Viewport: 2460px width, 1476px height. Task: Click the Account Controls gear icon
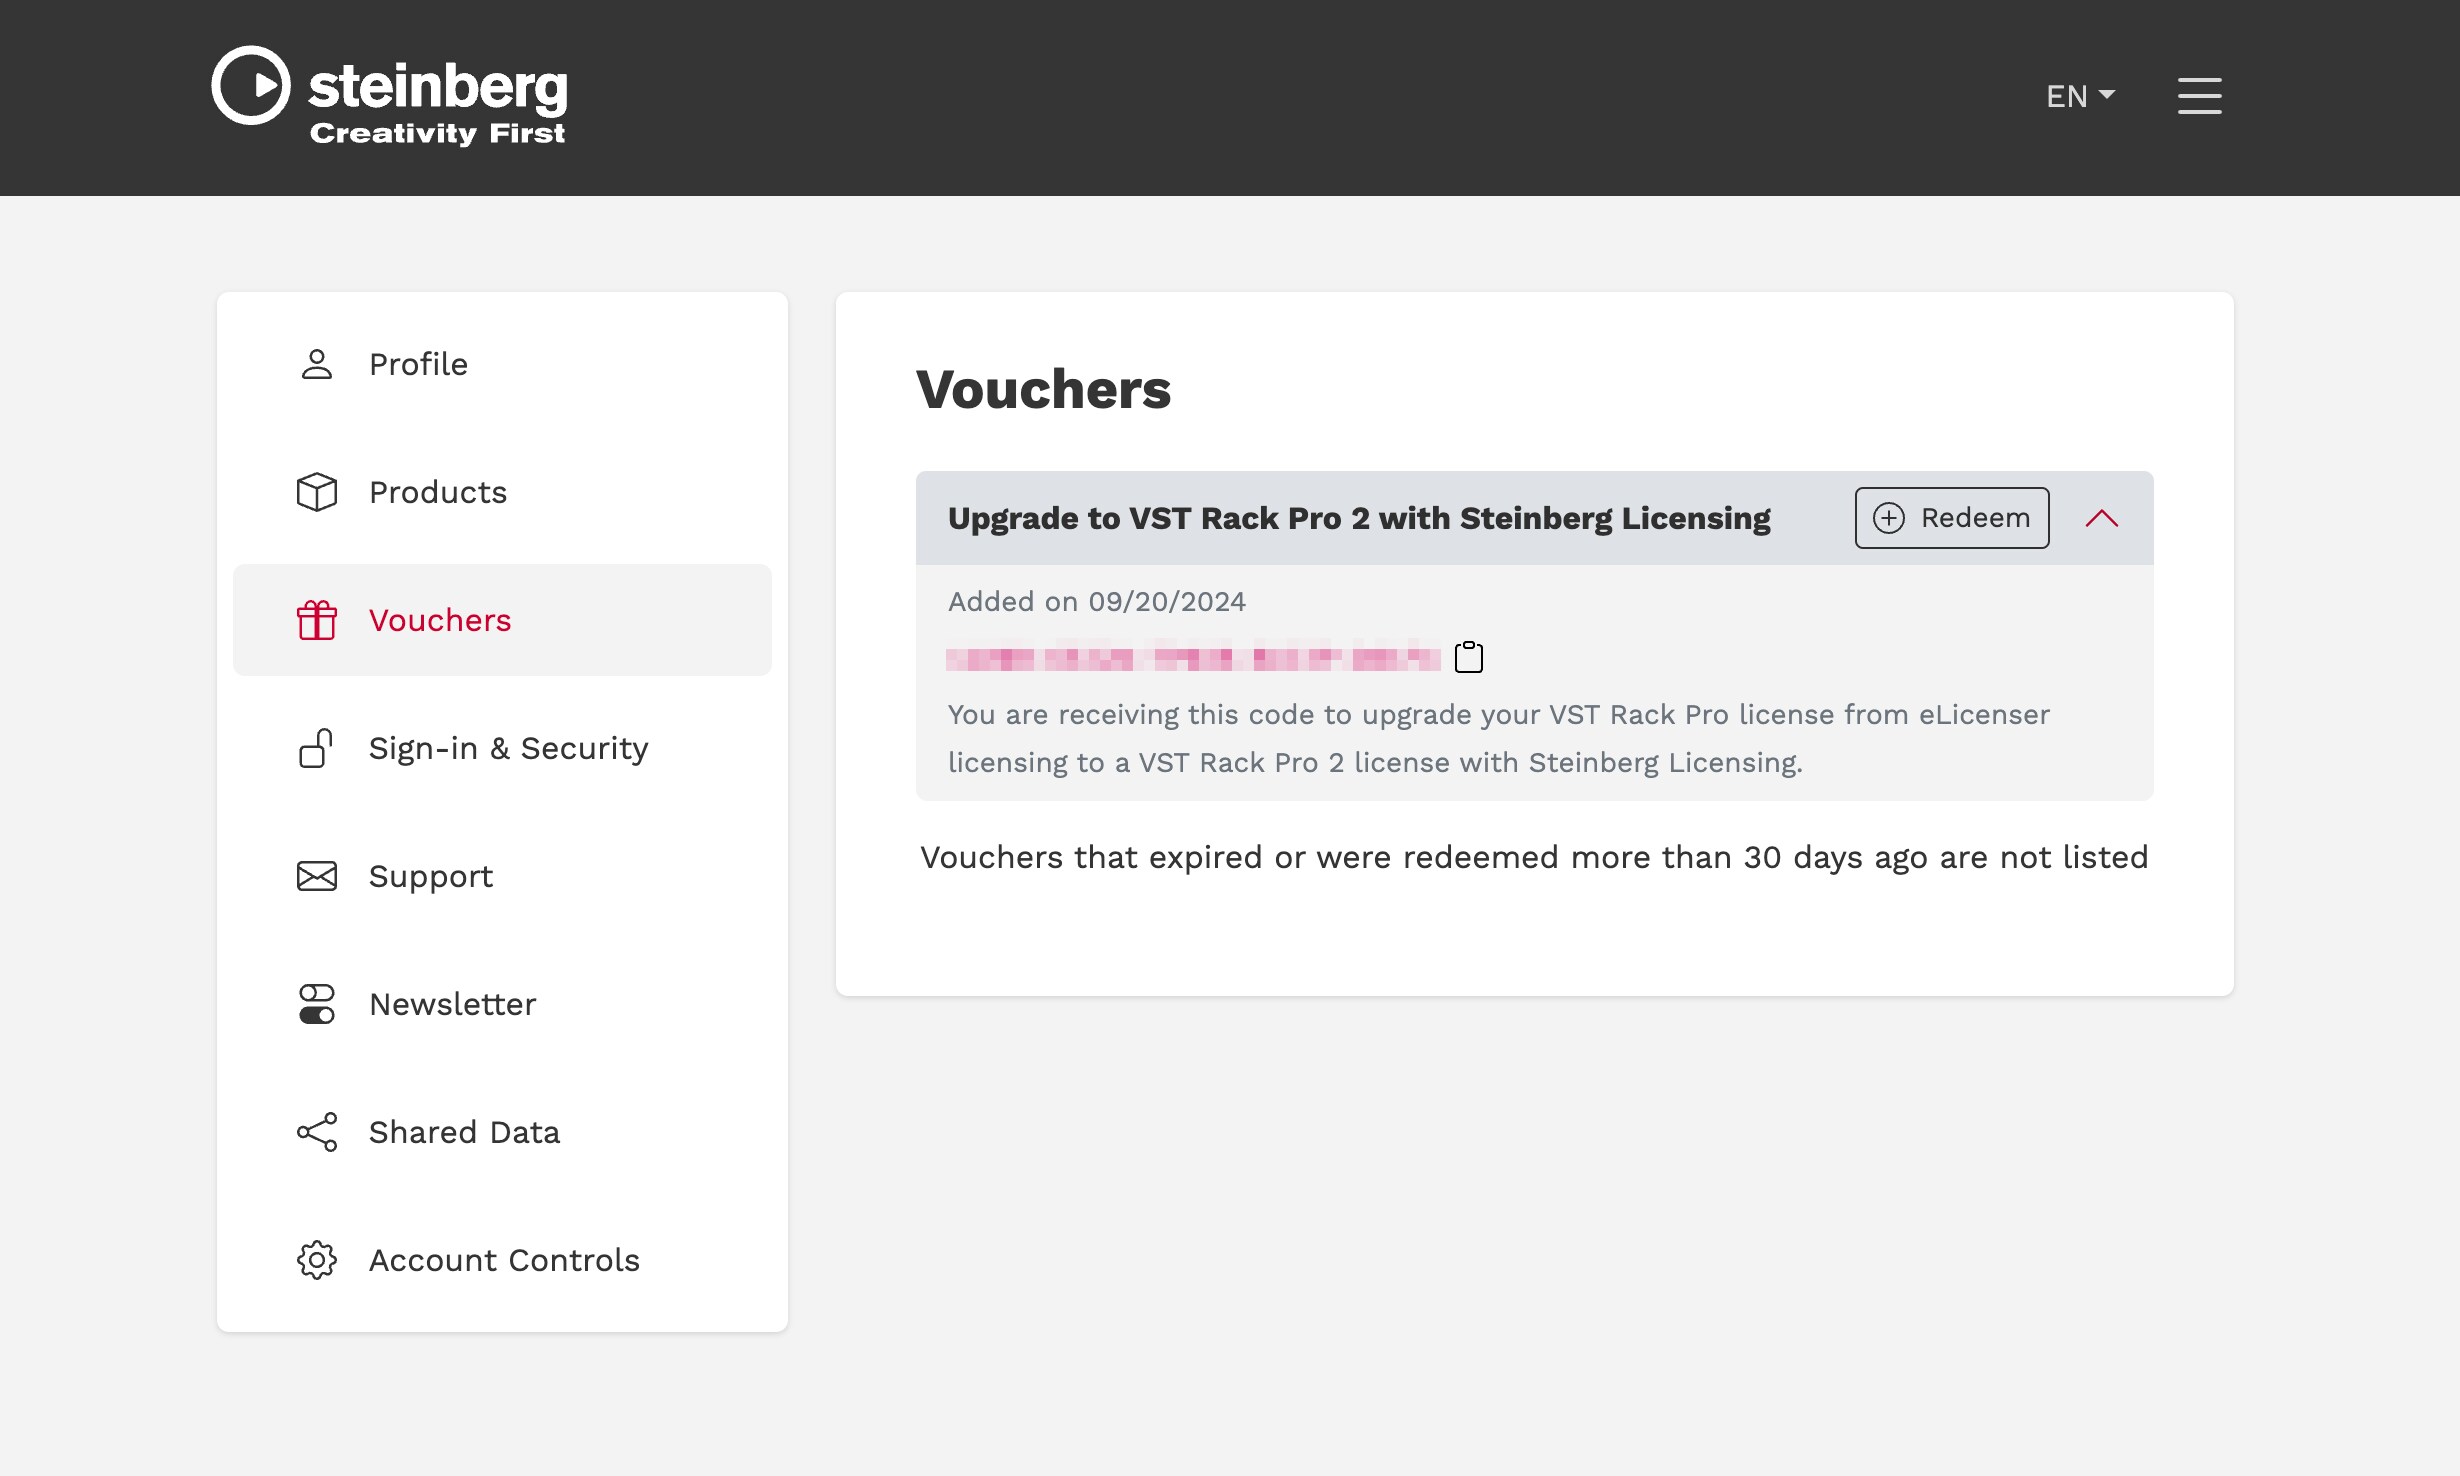[315, 1260]
